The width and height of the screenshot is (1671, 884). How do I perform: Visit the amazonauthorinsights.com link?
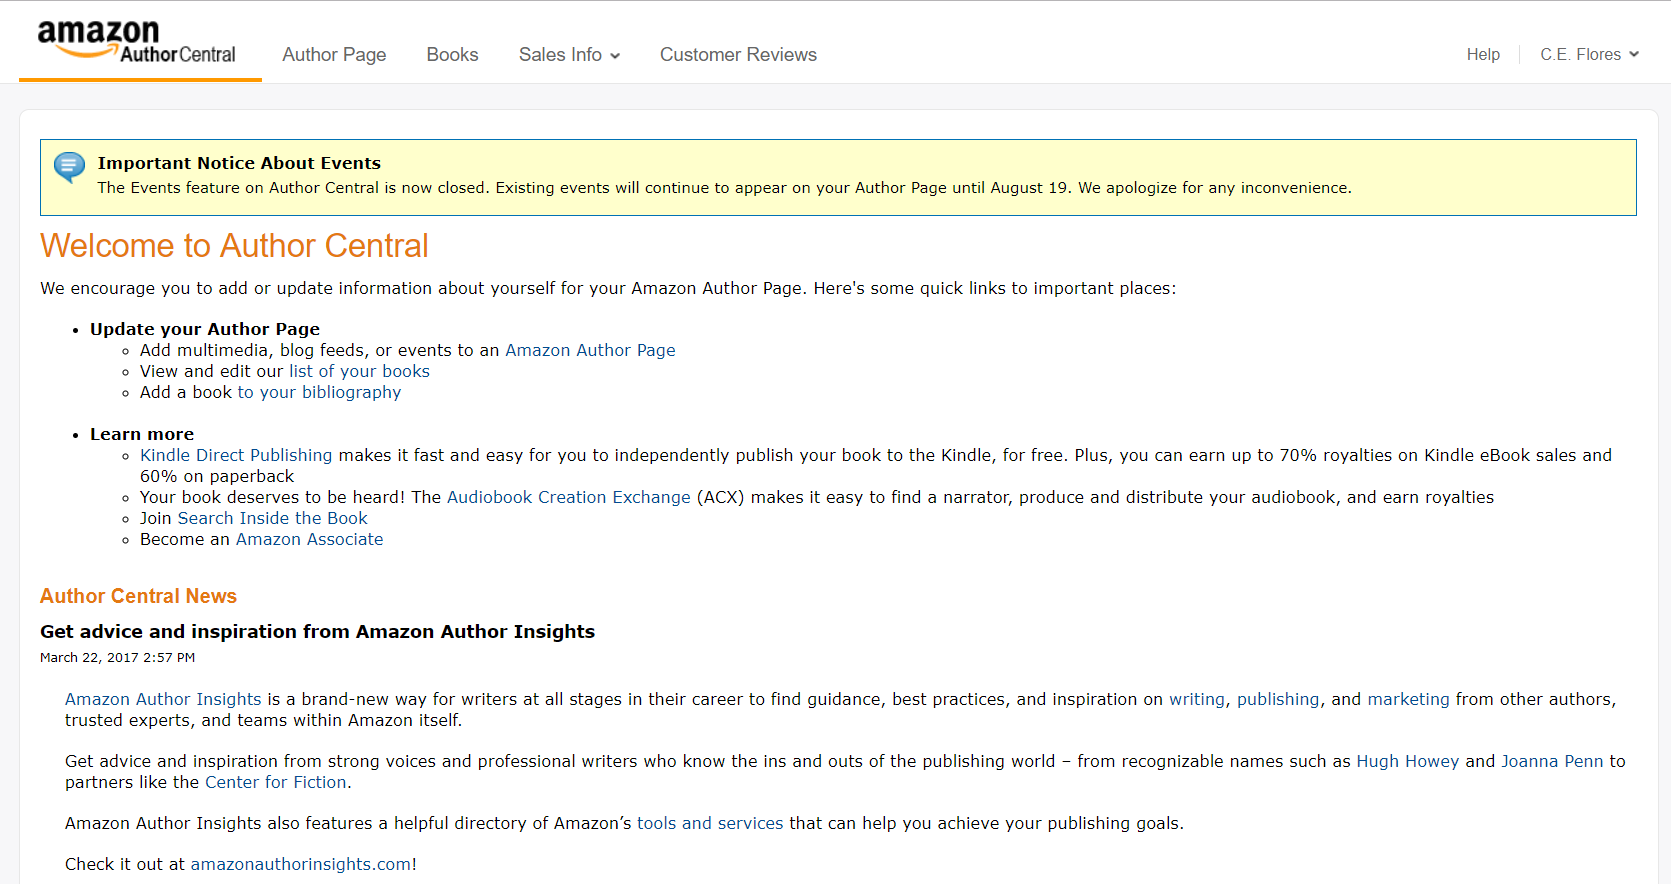(x=300, y=864)
